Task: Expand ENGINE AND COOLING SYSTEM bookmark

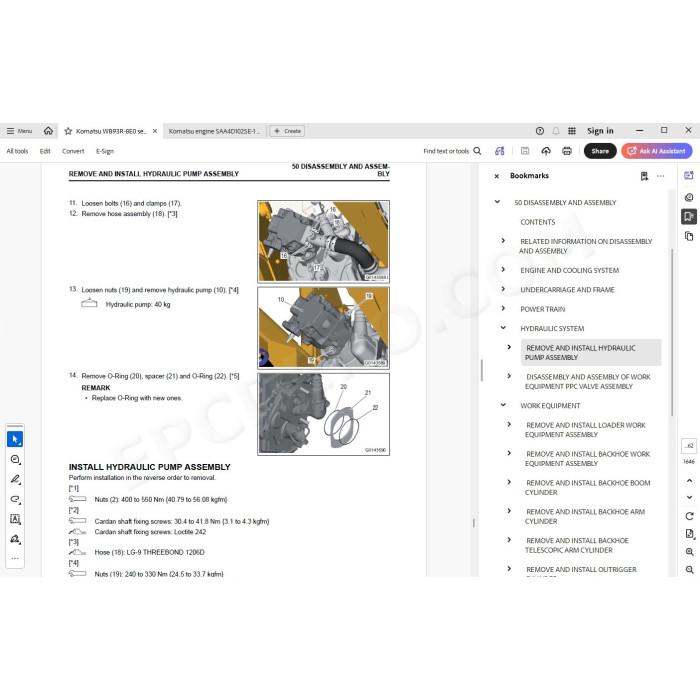Action: (x=503, y=270)
